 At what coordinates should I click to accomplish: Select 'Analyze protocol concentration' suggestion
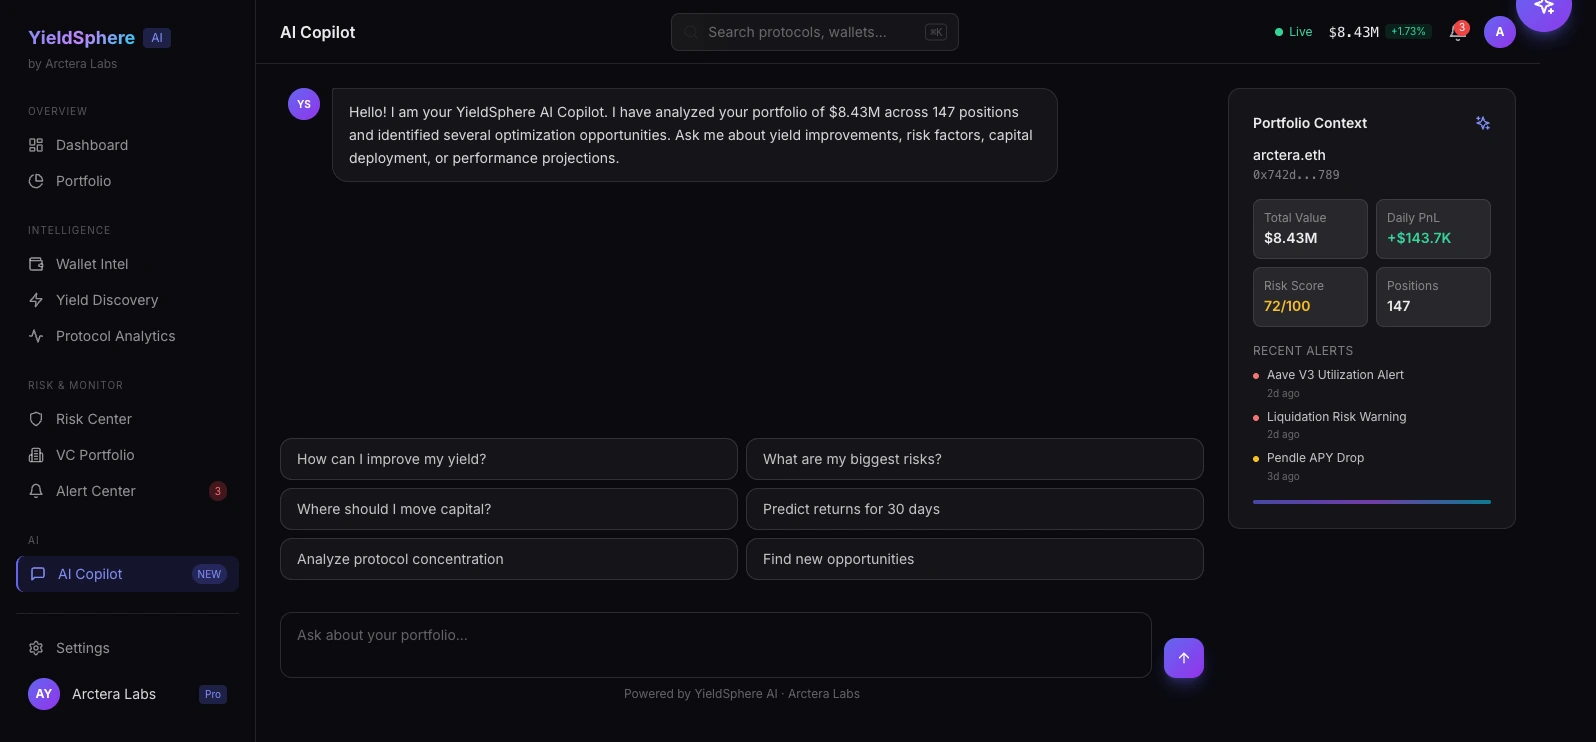[x=509, y=559]
